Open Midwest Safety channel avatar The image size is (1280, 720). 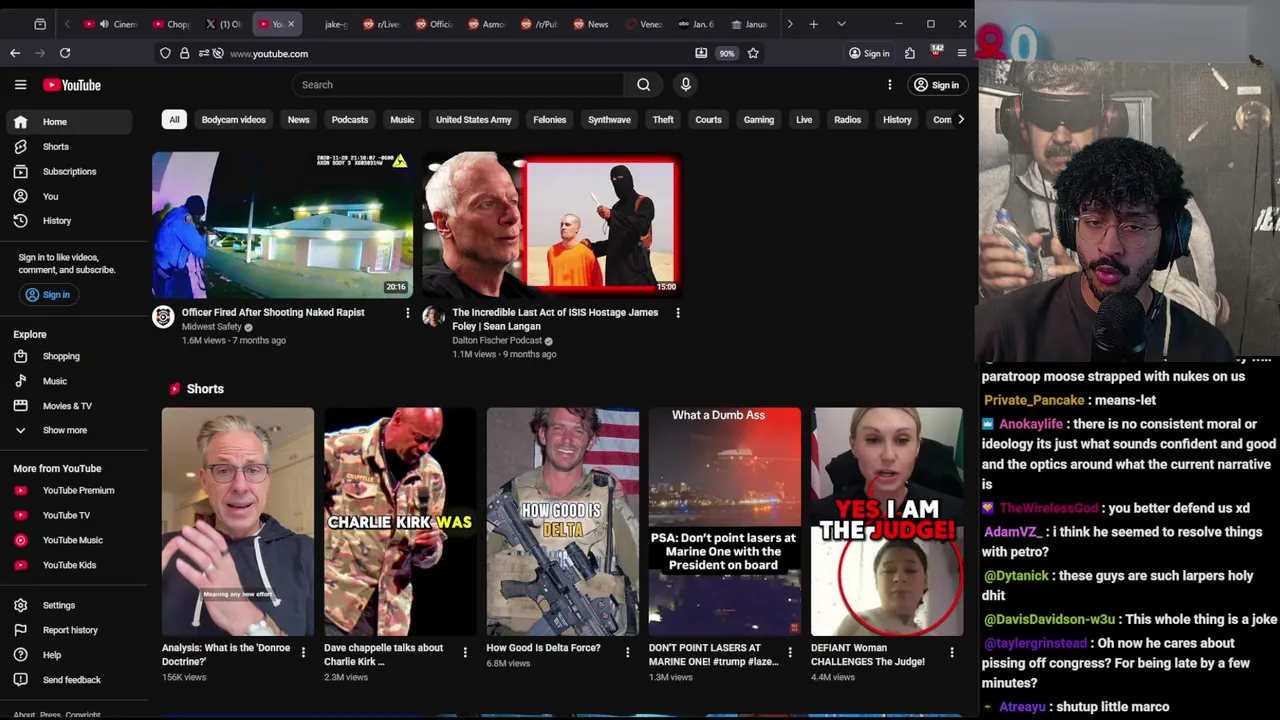coord(163,317)
